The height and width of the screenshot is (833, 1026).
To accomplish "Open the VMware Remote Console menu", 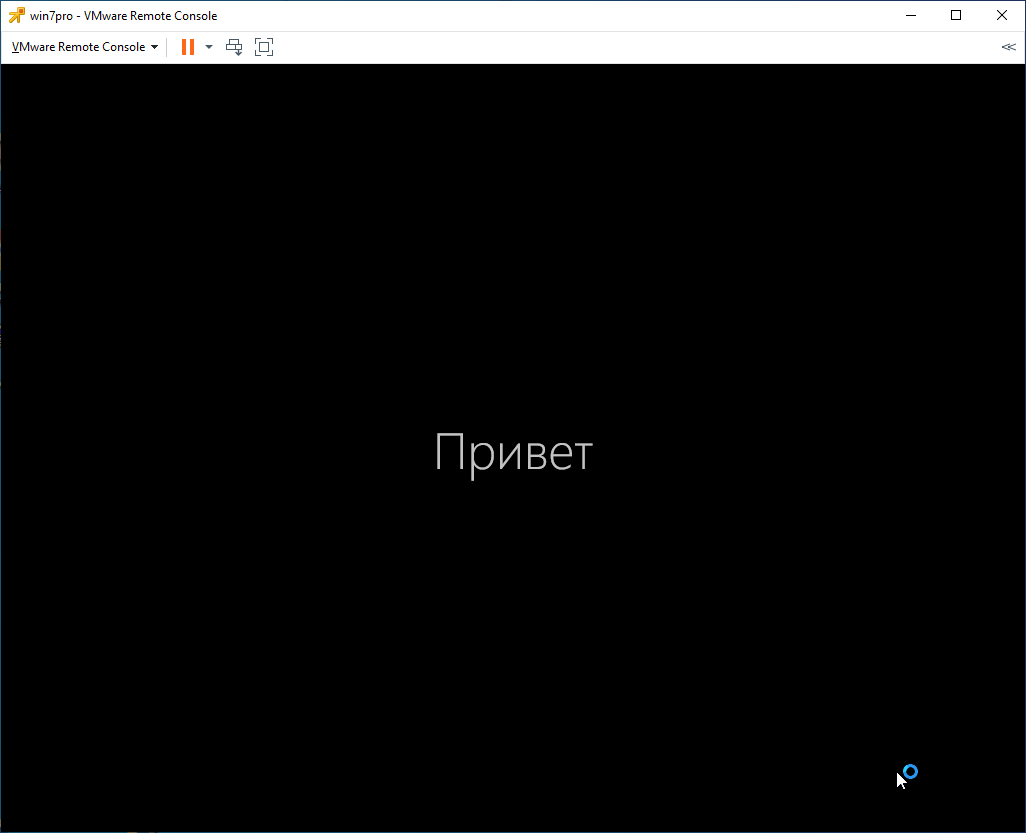I will pyautogui.click(x=85, y=47).
